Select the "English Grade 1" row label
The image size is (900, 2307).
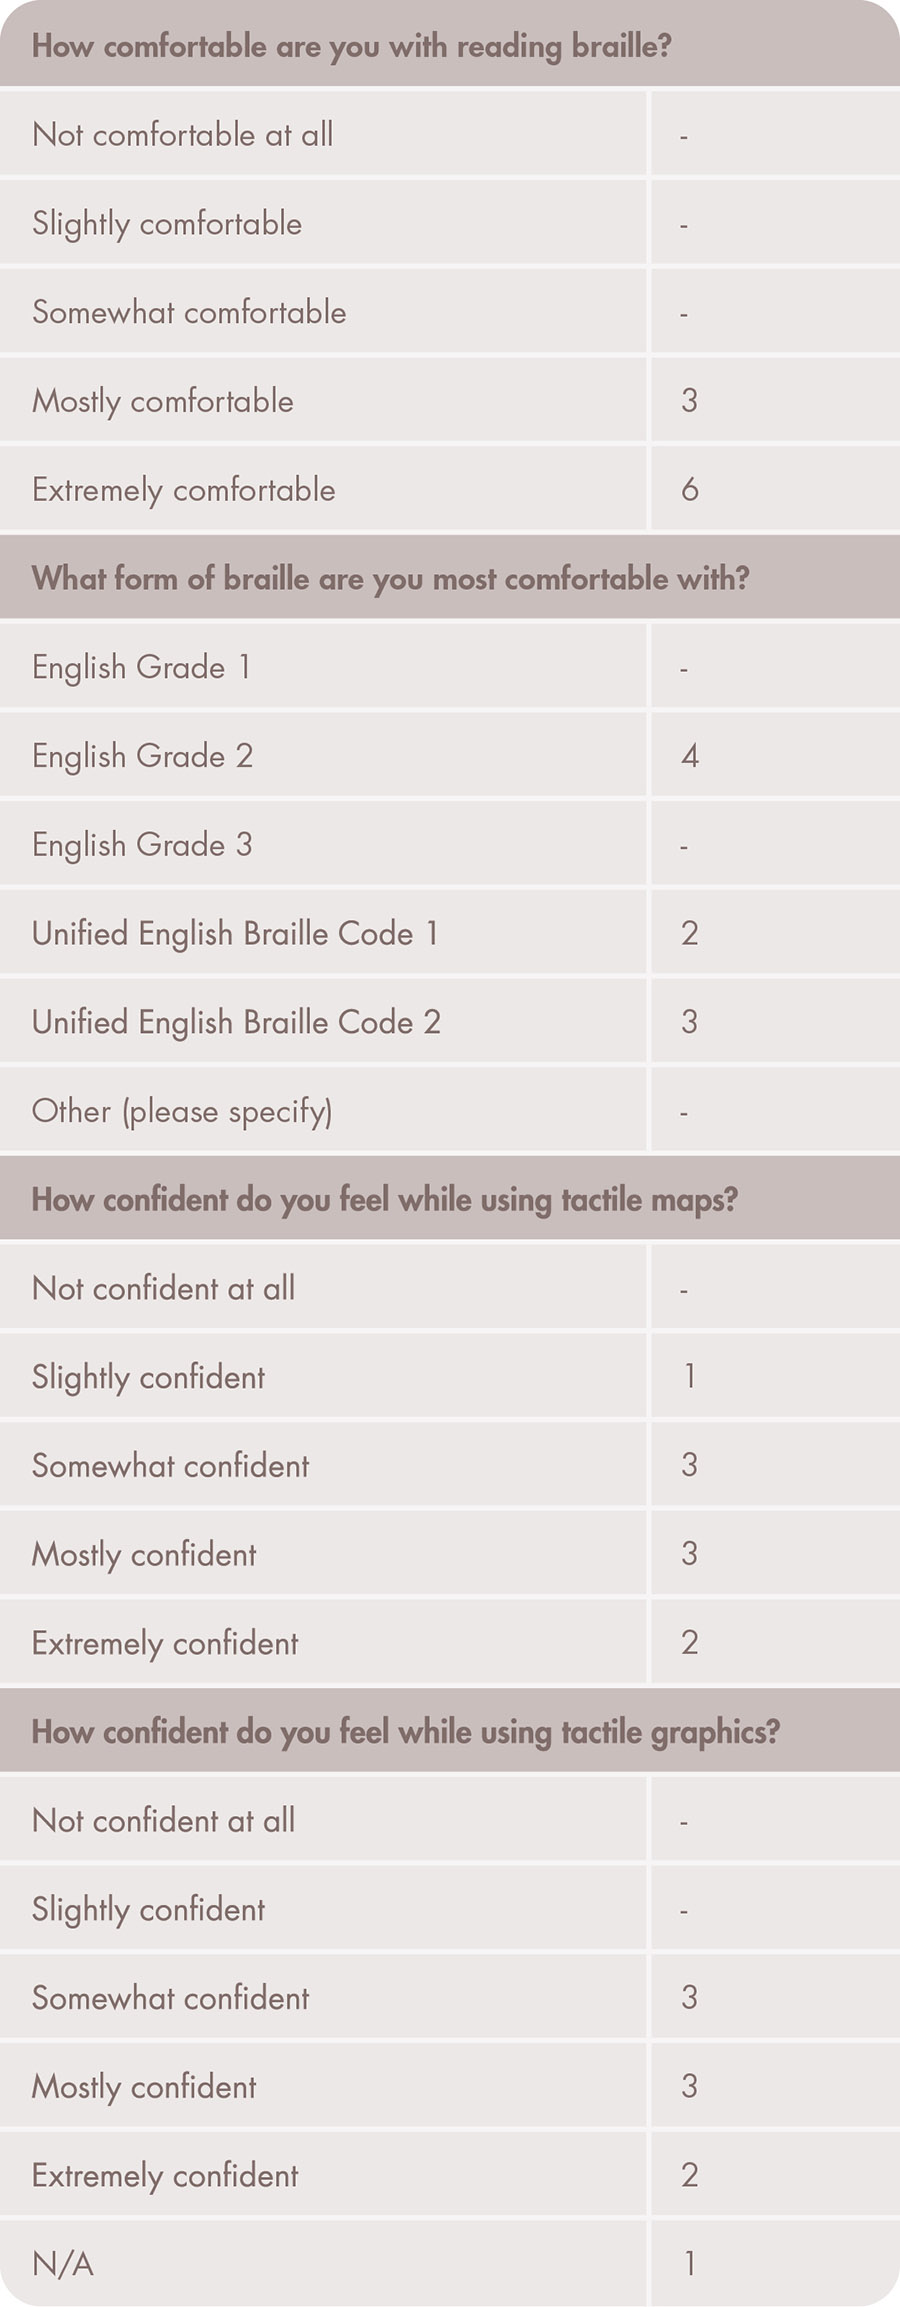tap(141, 667)
